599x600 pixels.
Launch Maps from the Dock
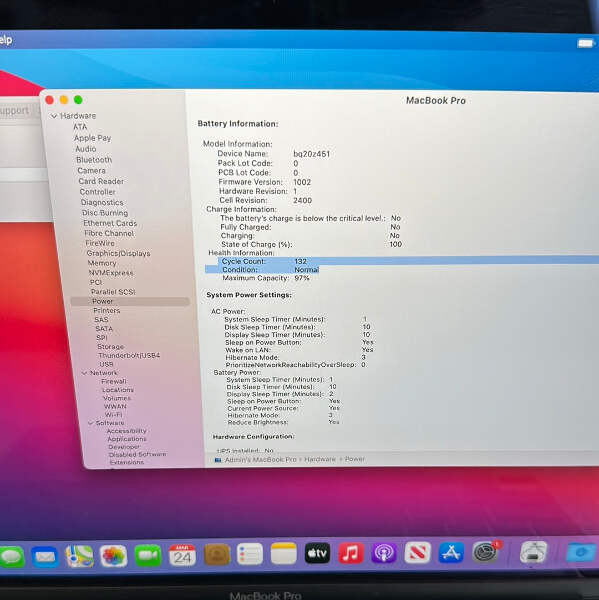tap(79, 556)
